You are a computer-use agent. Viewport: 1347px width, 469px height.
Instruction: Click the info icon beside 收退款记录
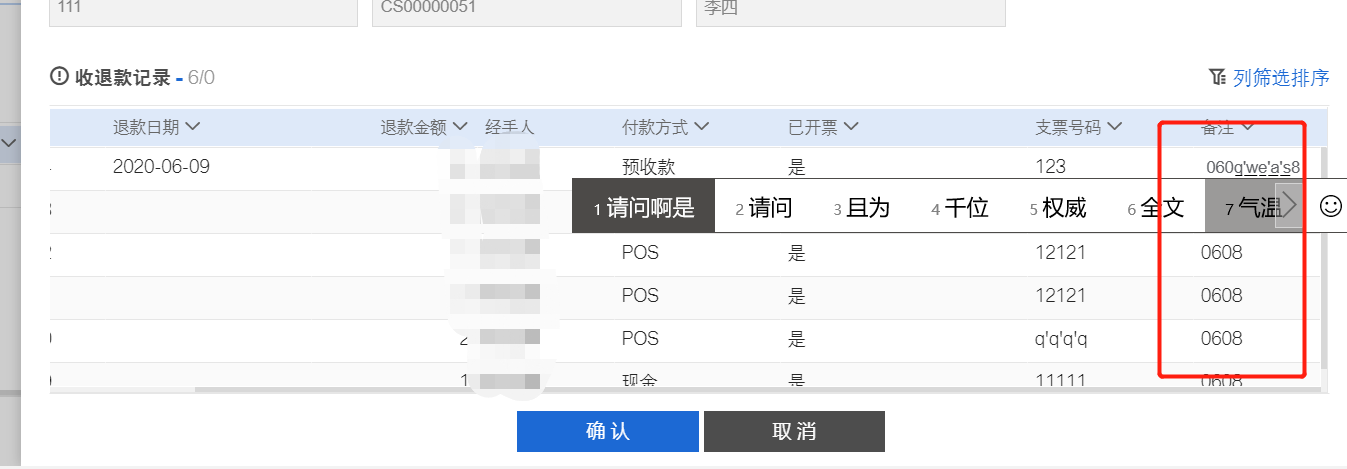59,76
